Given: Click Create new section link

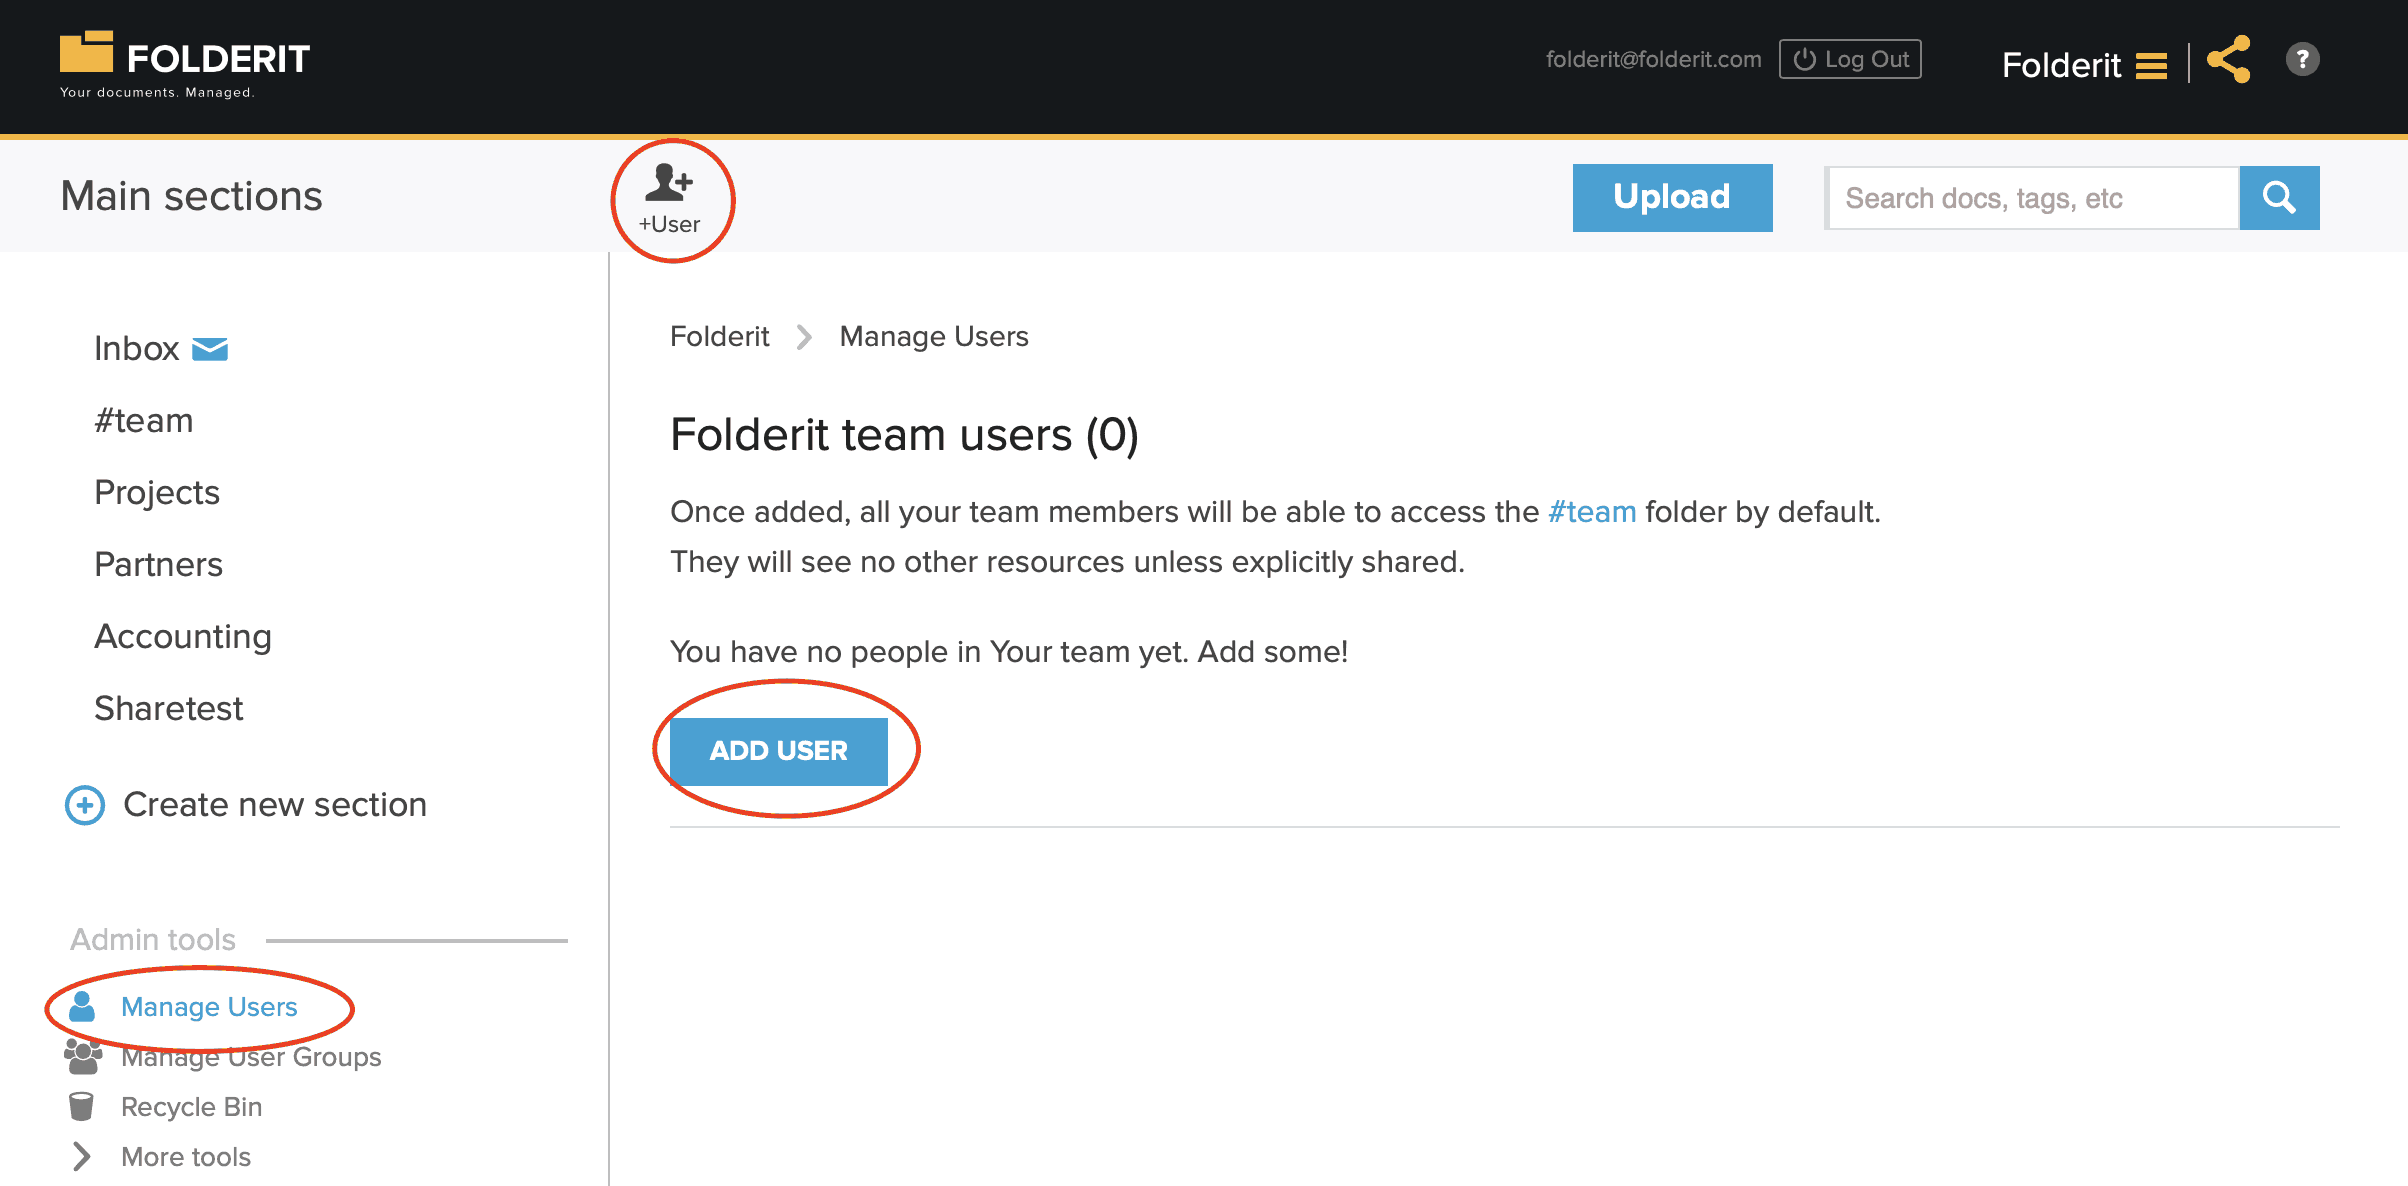Looking at the screenshot, I should (x=275, y=805).
